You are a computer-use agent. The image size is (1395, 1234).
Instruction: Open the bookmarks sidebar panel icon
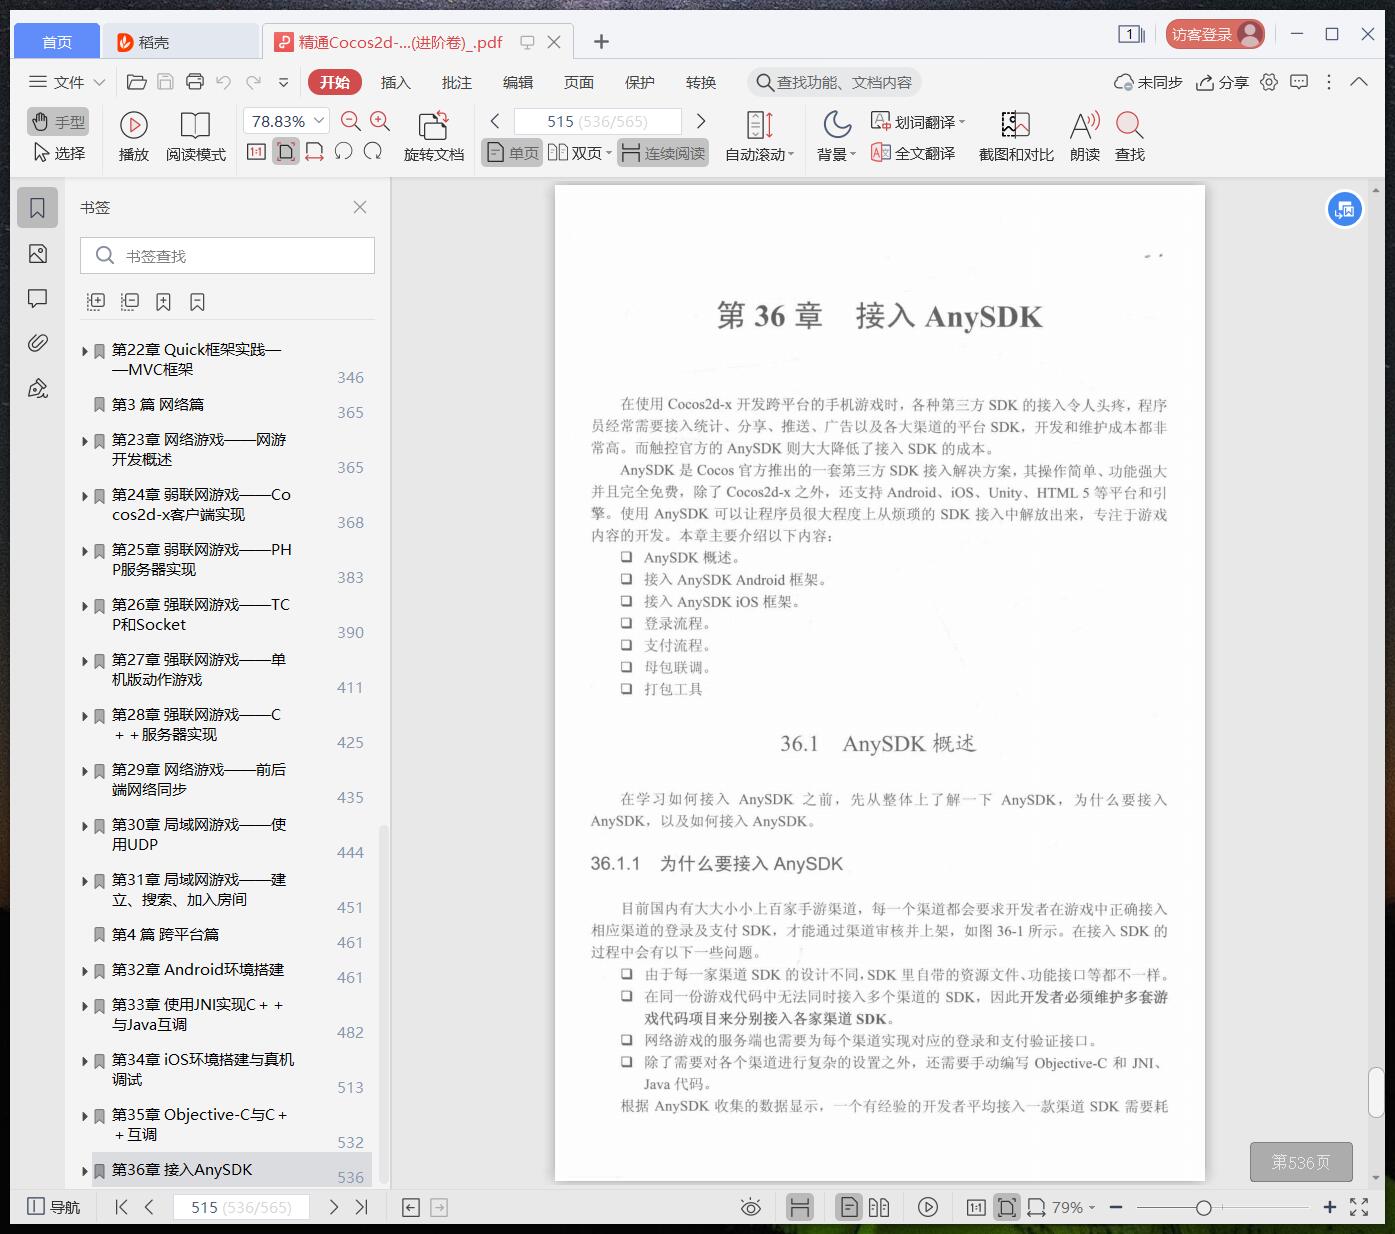(38, 207)
